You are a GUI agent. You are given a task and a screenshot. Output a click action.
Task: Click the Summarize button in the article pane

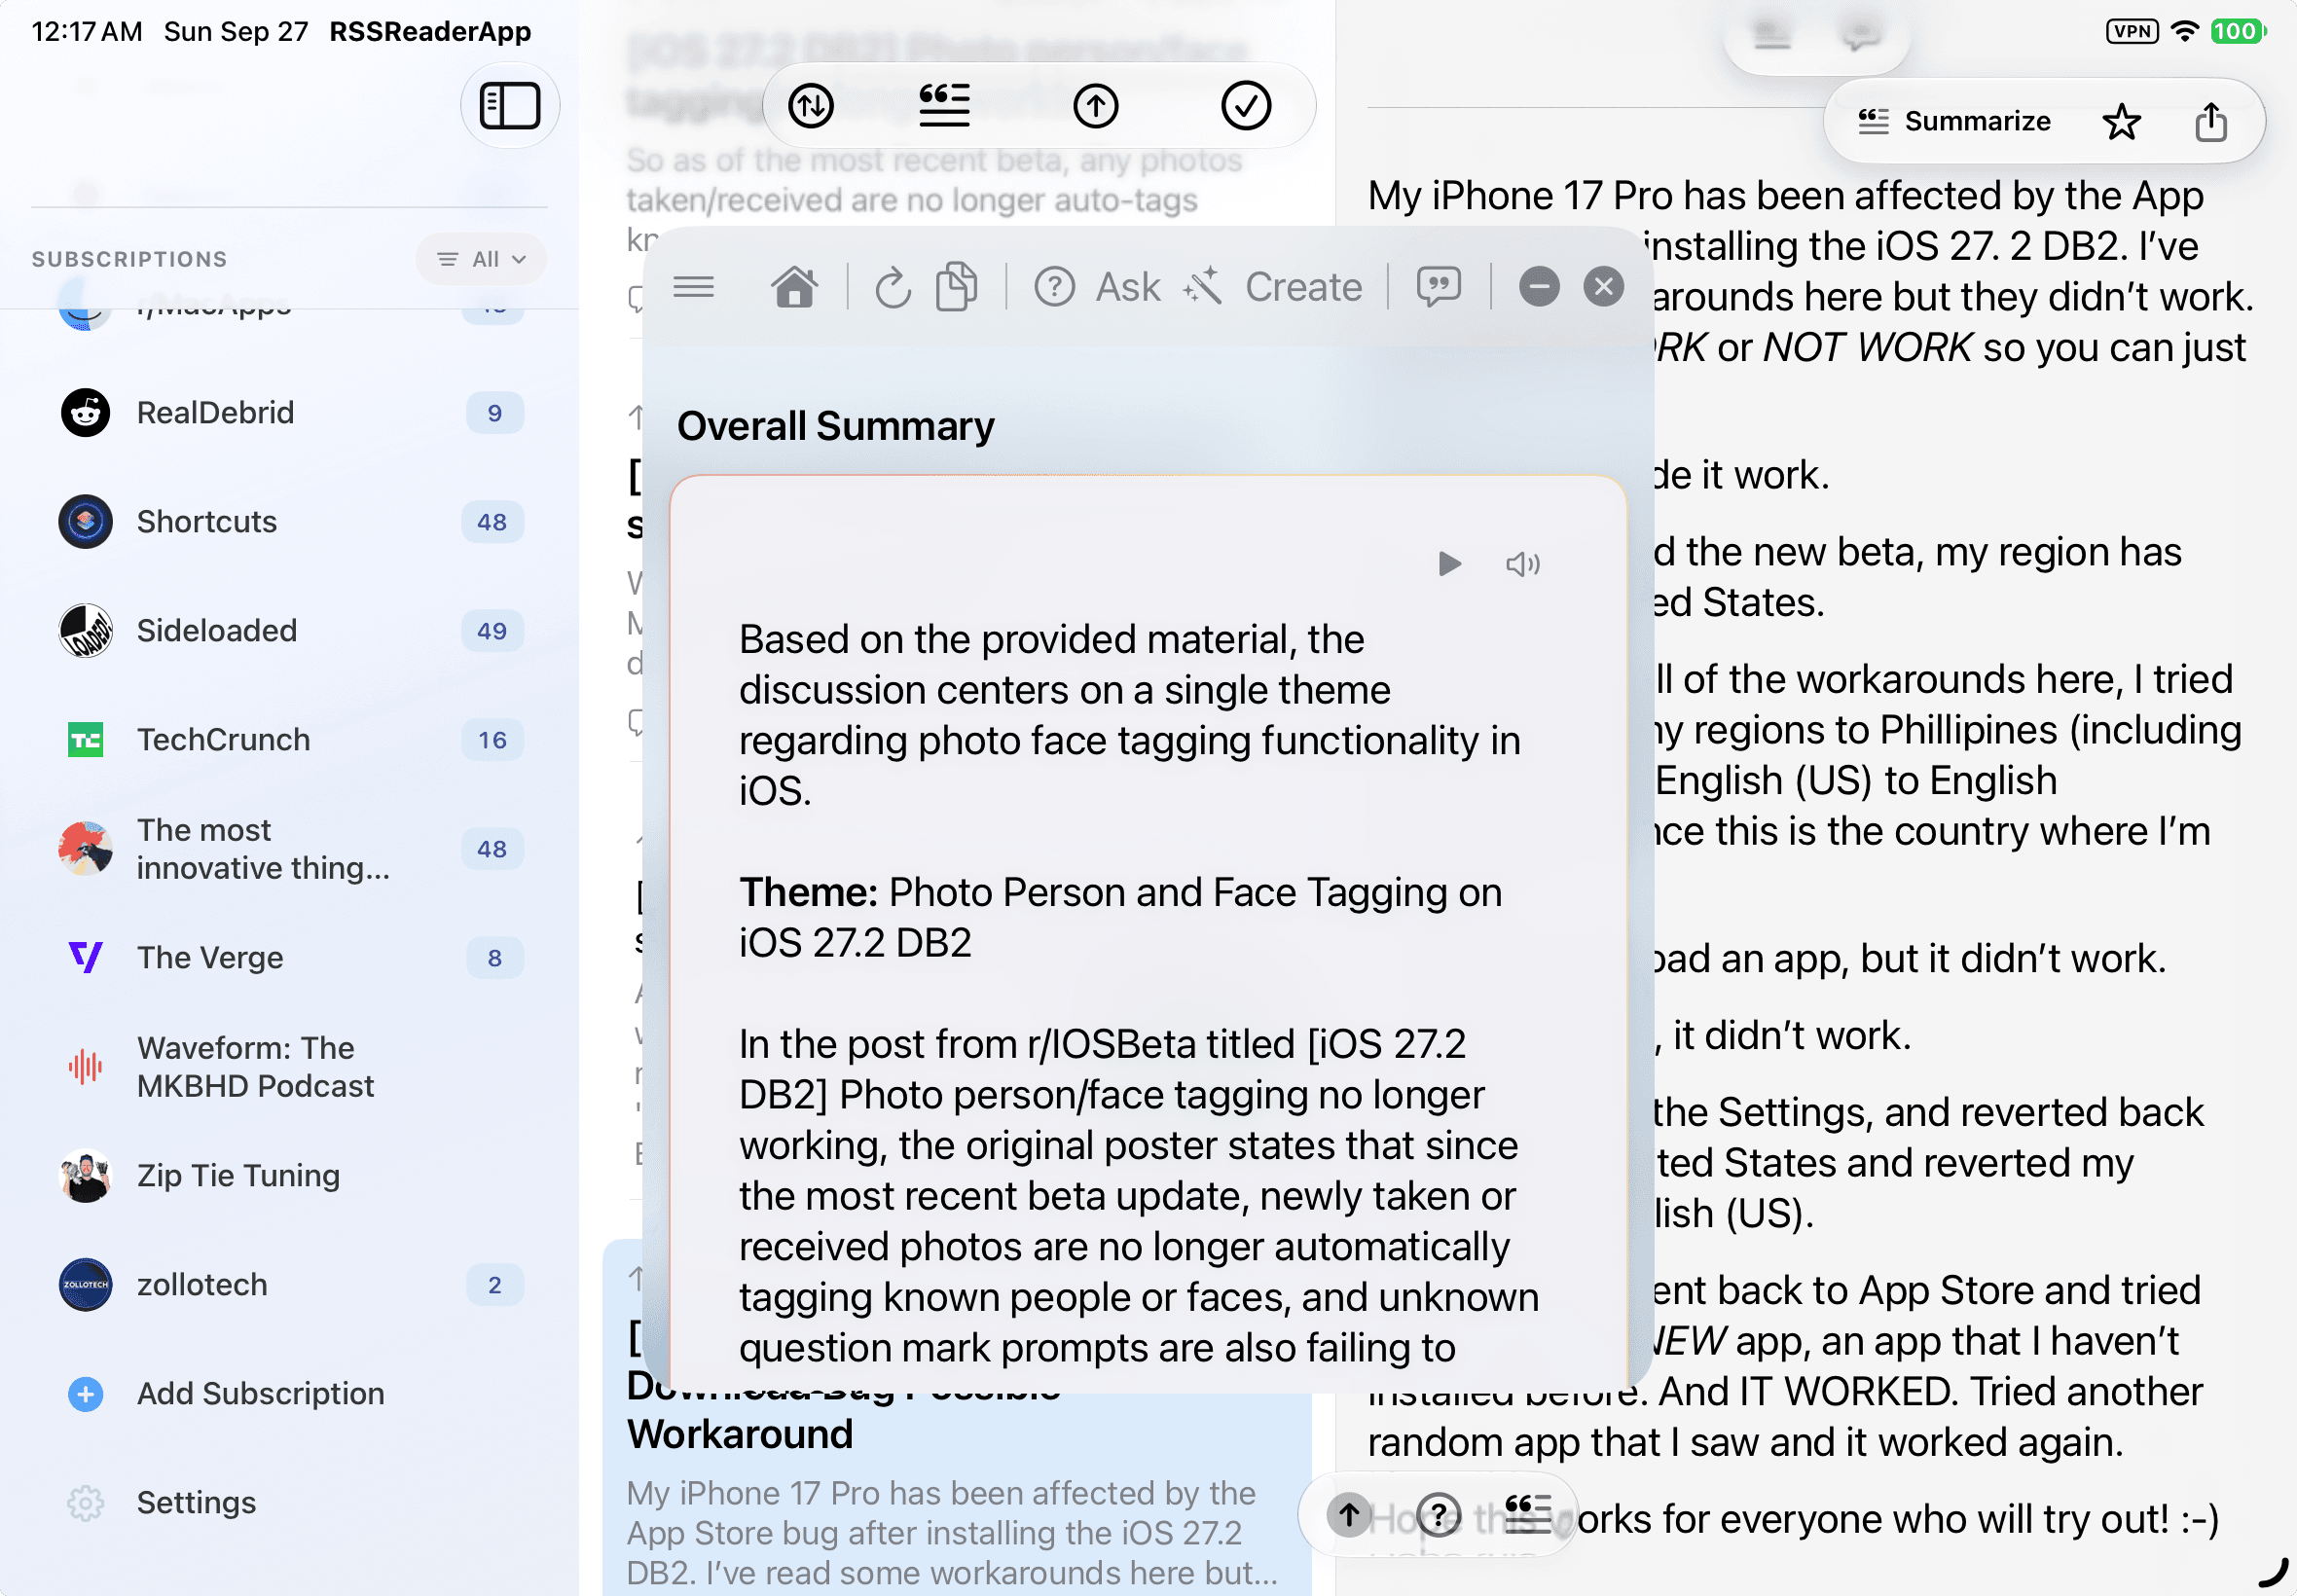click(x=1955, y=121)
